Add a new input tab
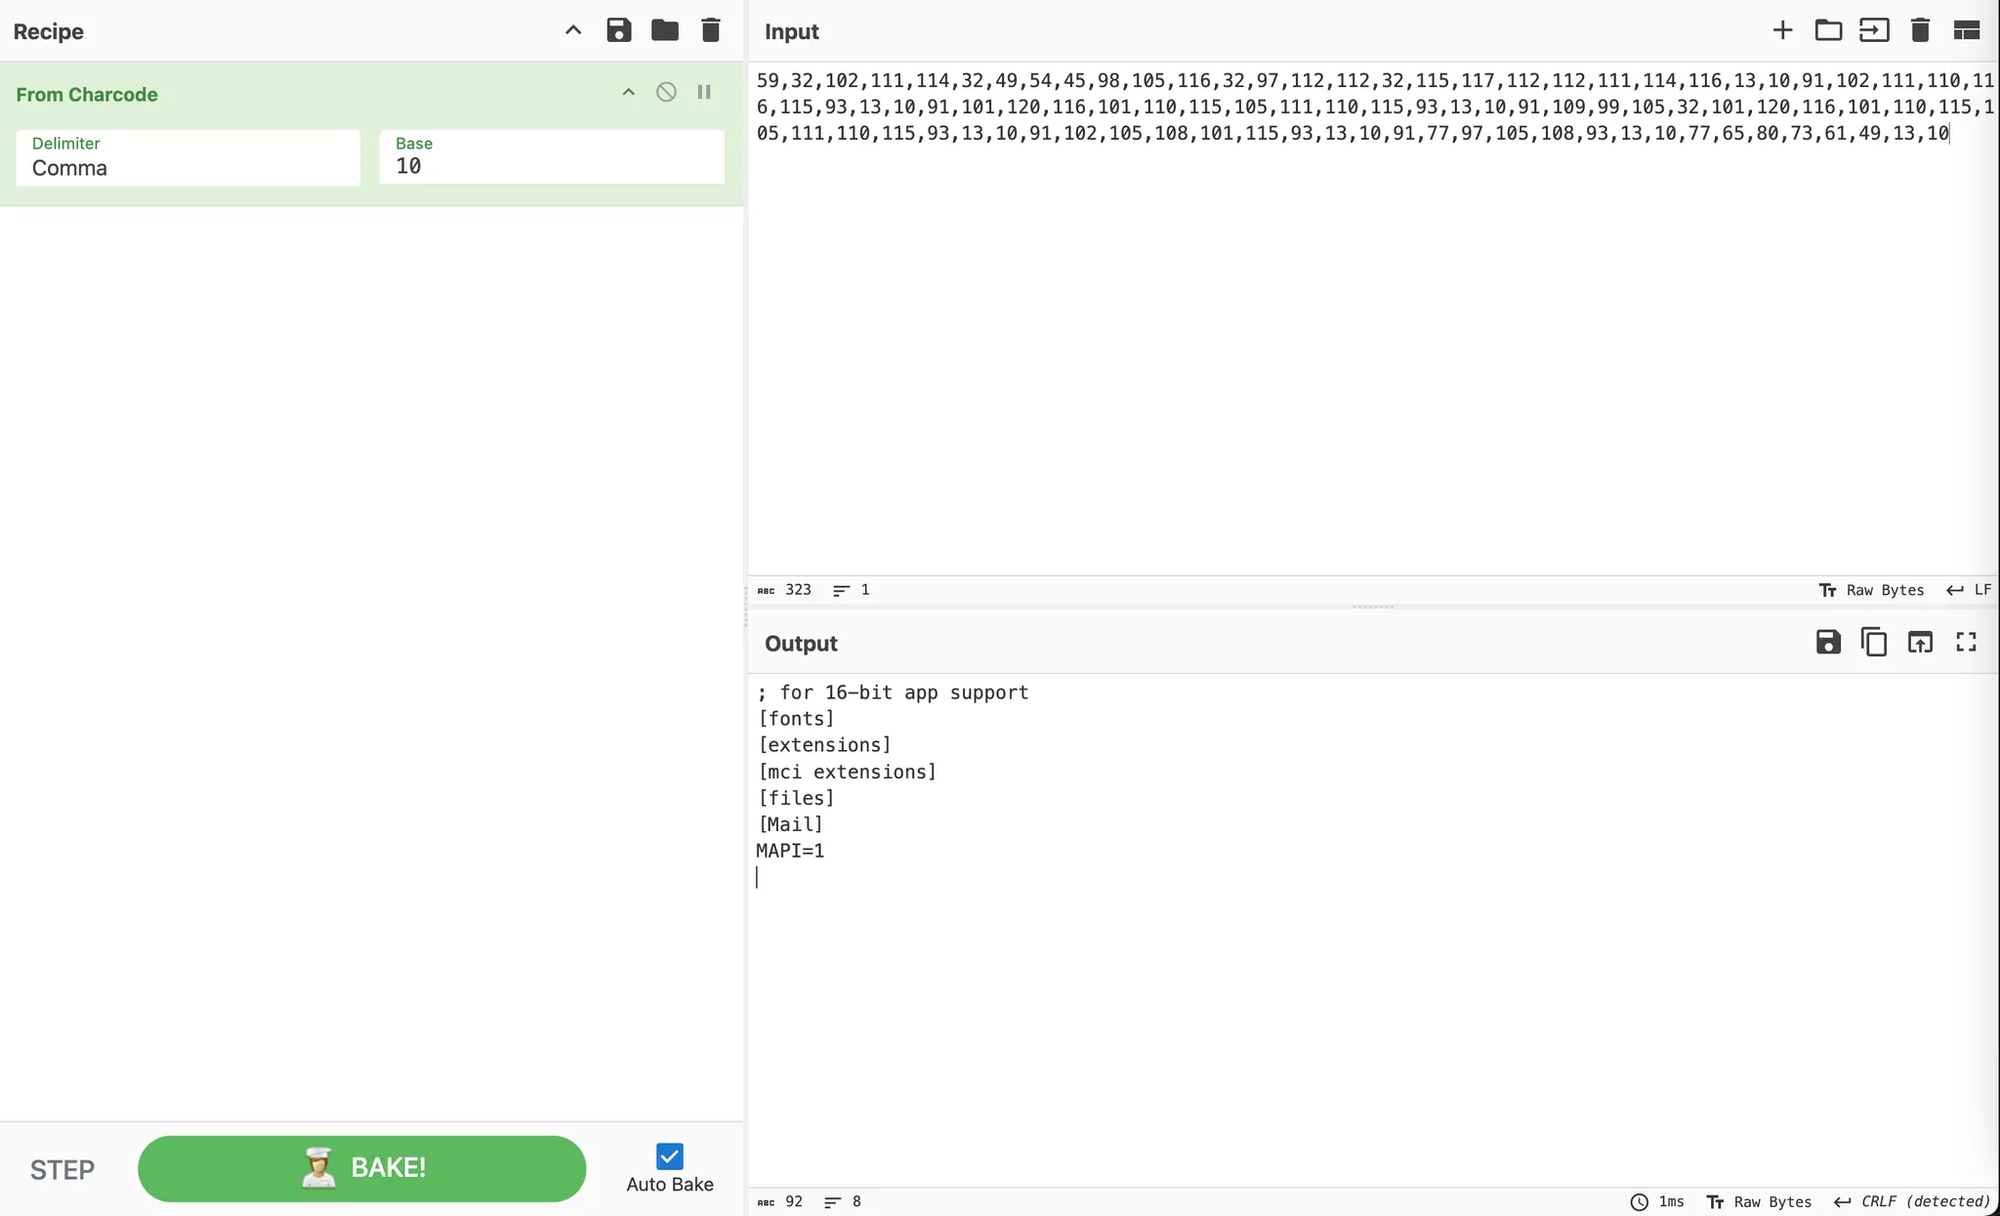 point(1782,30)
